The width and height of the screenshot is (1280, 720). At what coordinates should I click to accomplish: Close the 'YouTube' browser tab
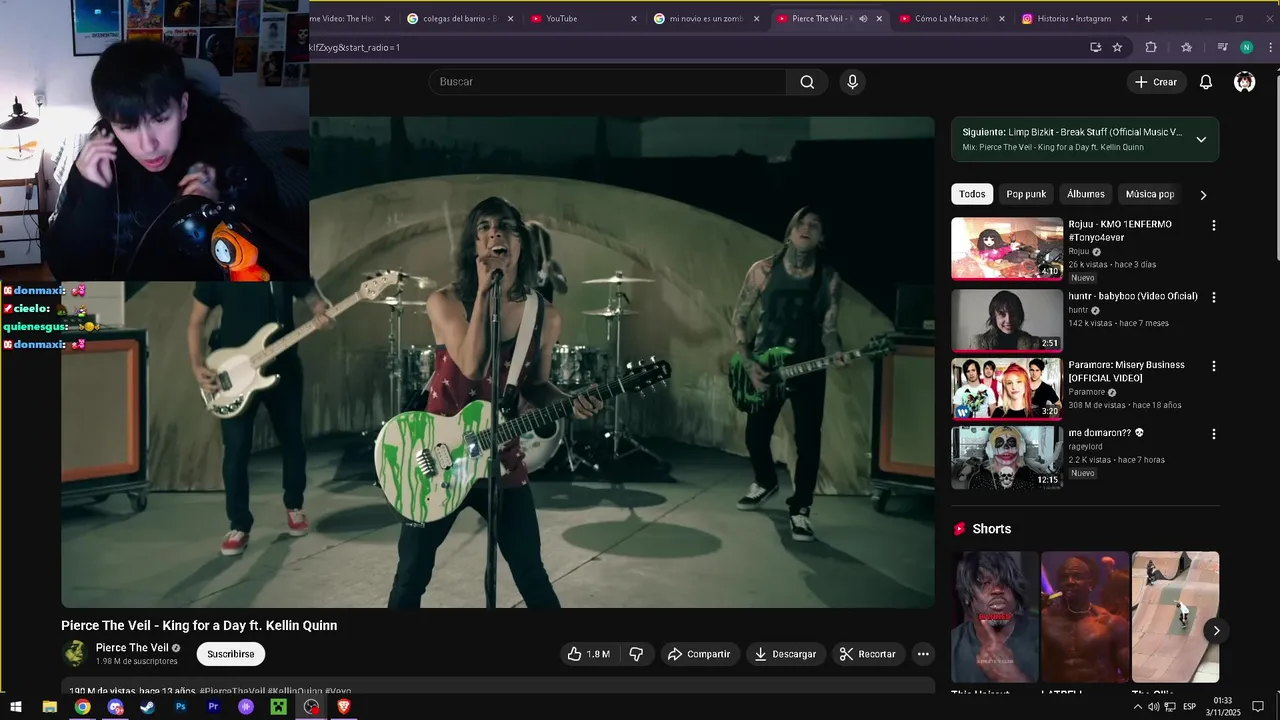634,18
